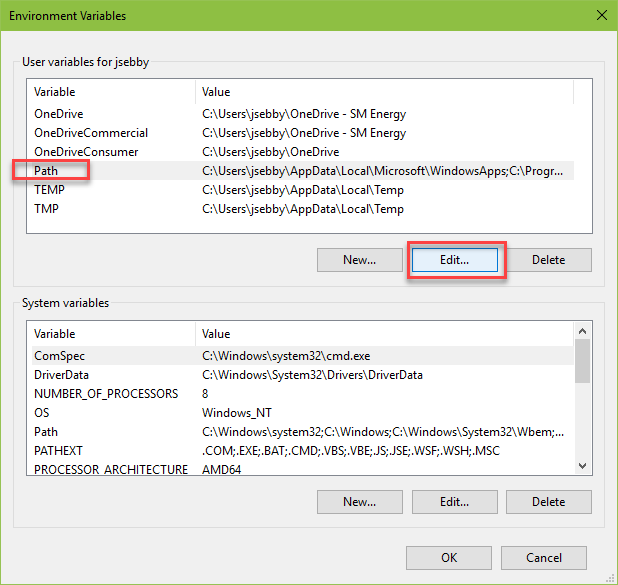Screen dimensions: 618x585
Task: Confirm the dialog with OK
Action: pyautogui.click(x=449, y=558)
